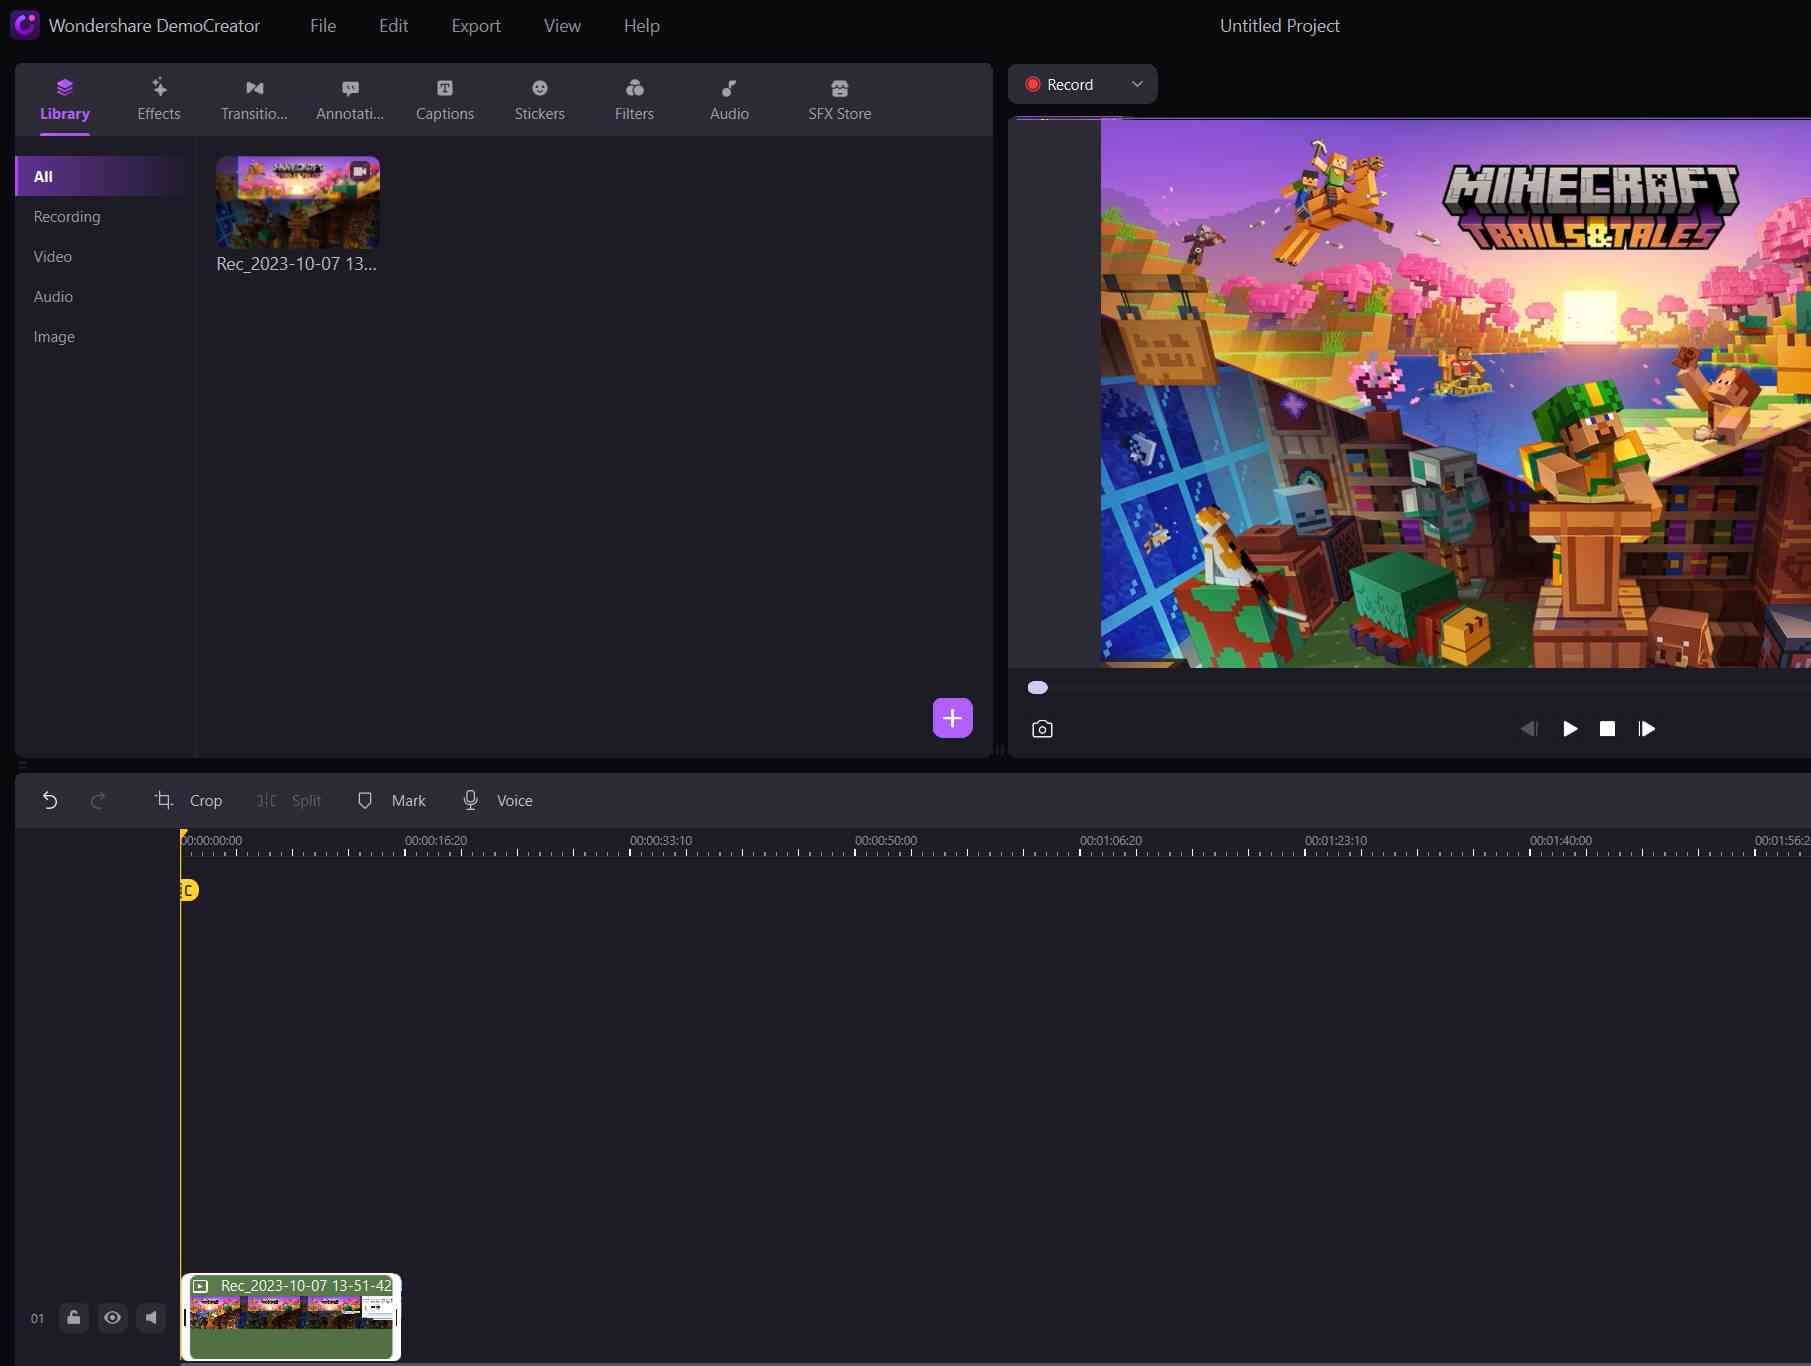Filter library by Video
This screenshot has width=1811, height=1366.
pos(53,257)
